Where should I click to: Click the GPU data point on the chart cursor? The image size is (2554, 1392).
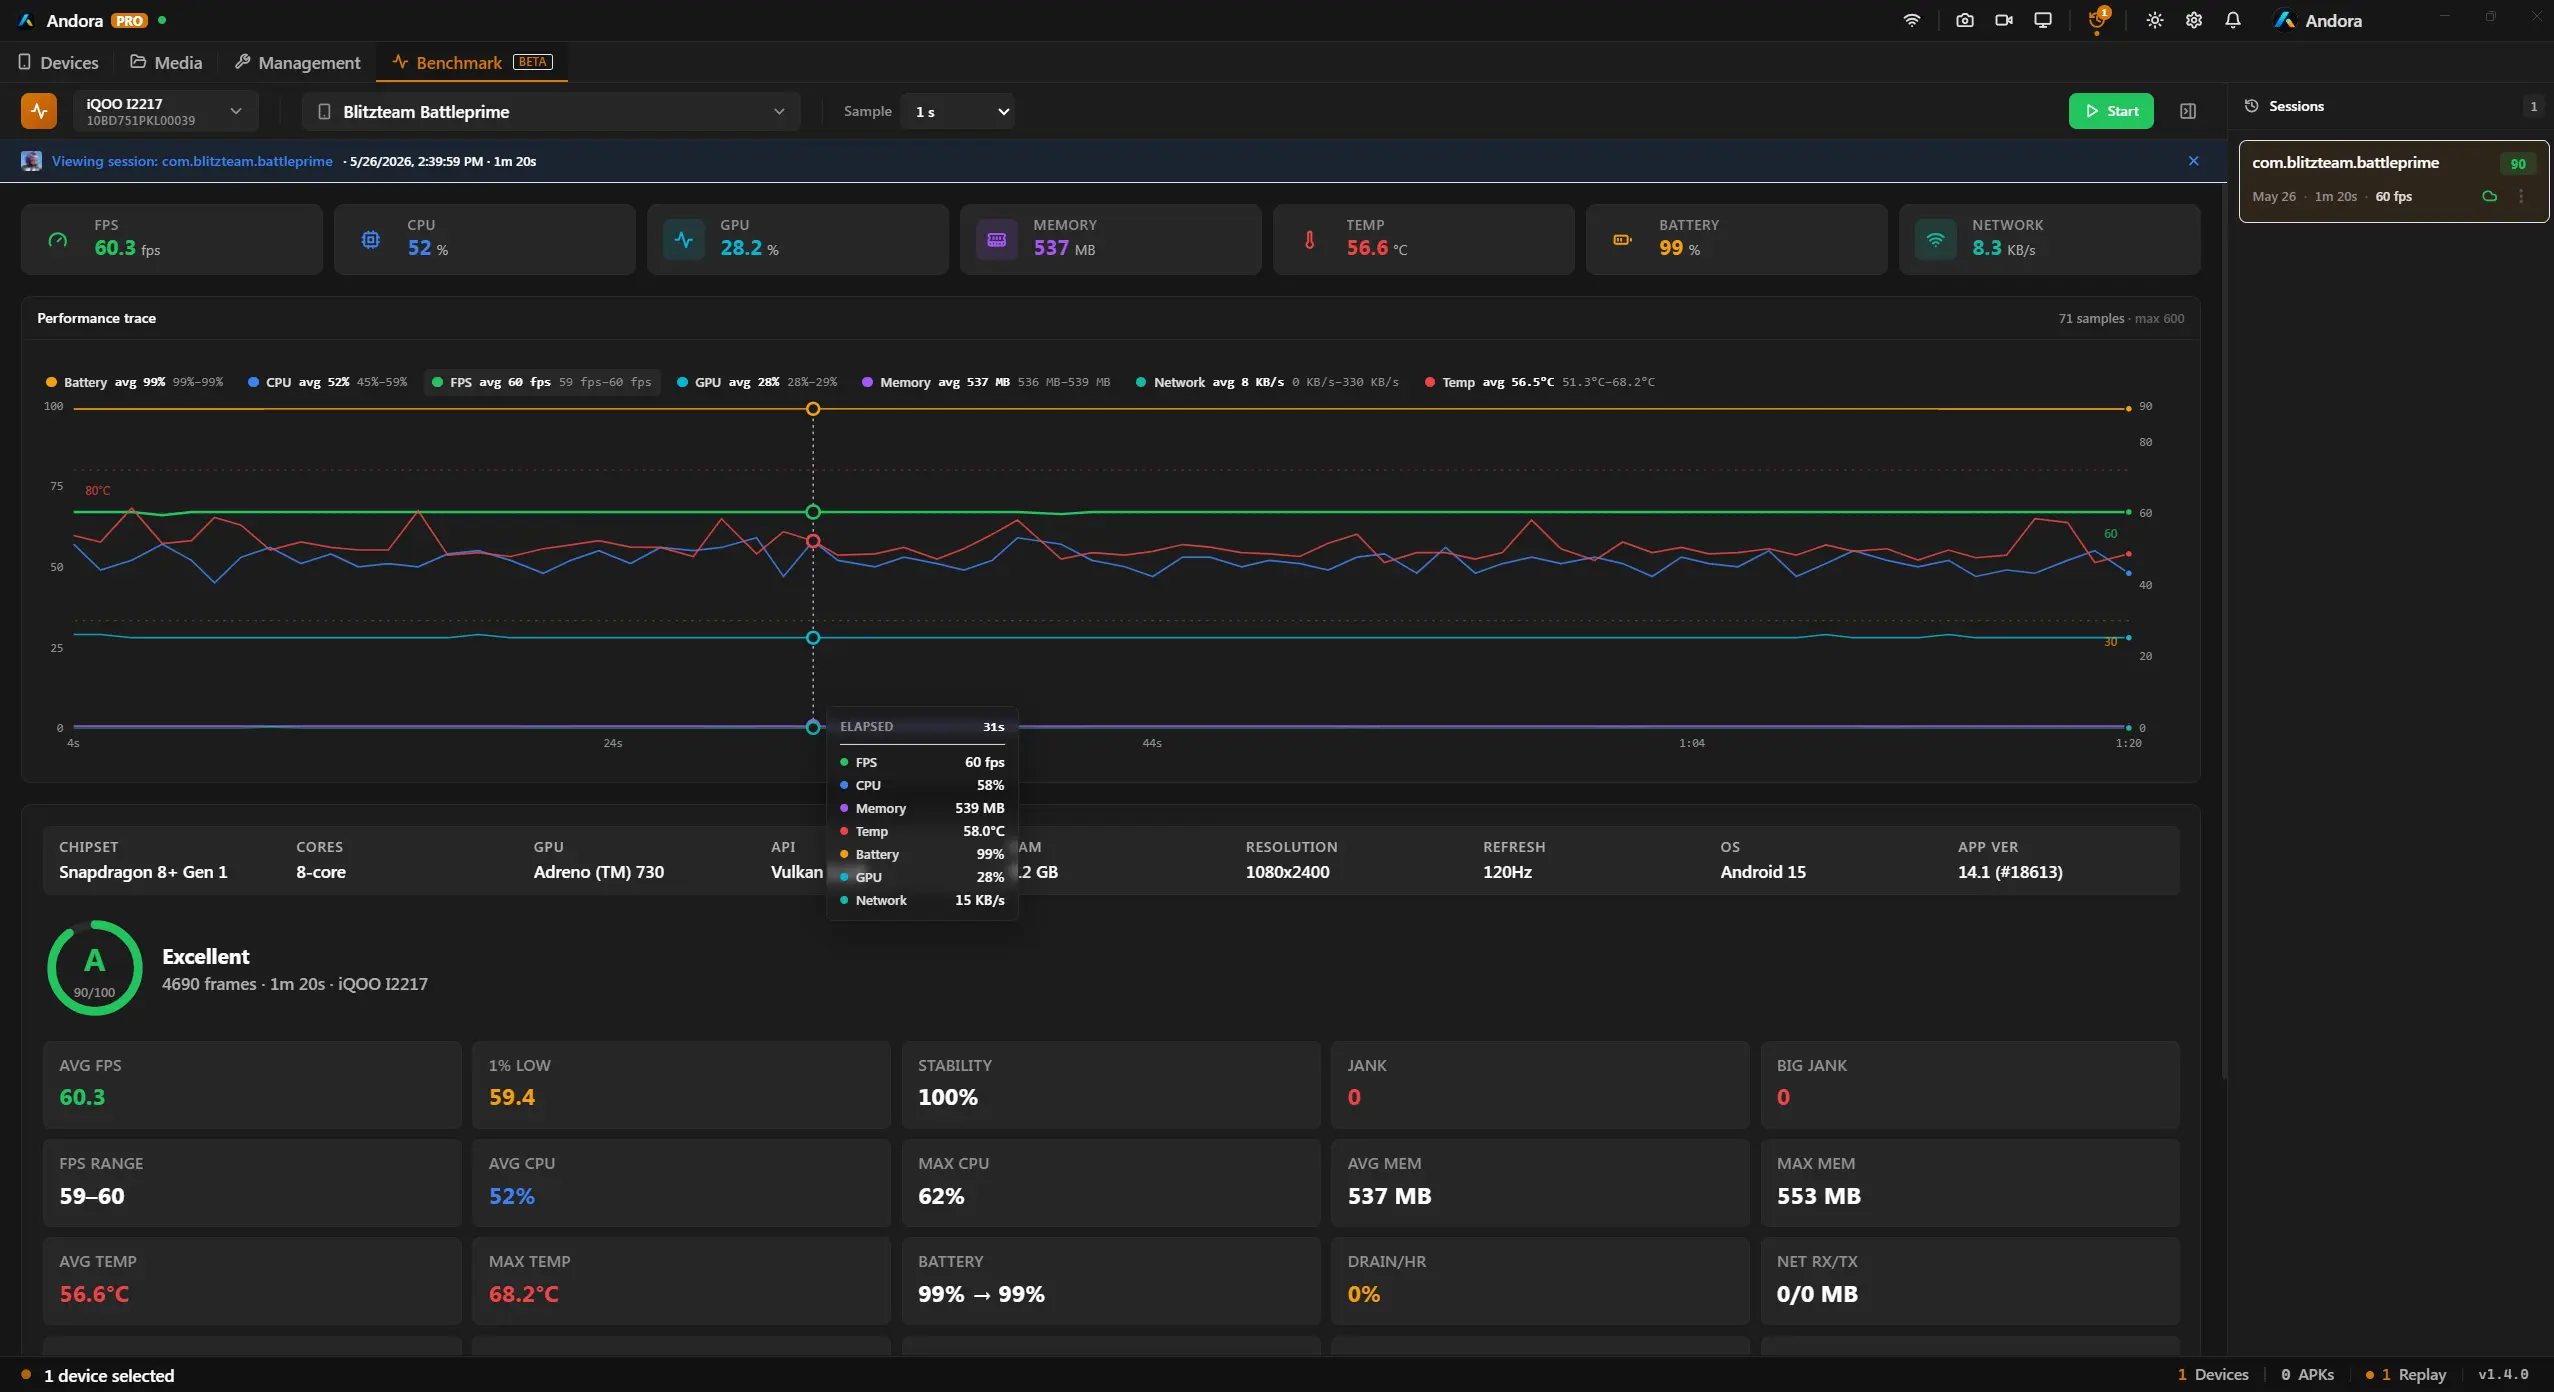(813, 638)
